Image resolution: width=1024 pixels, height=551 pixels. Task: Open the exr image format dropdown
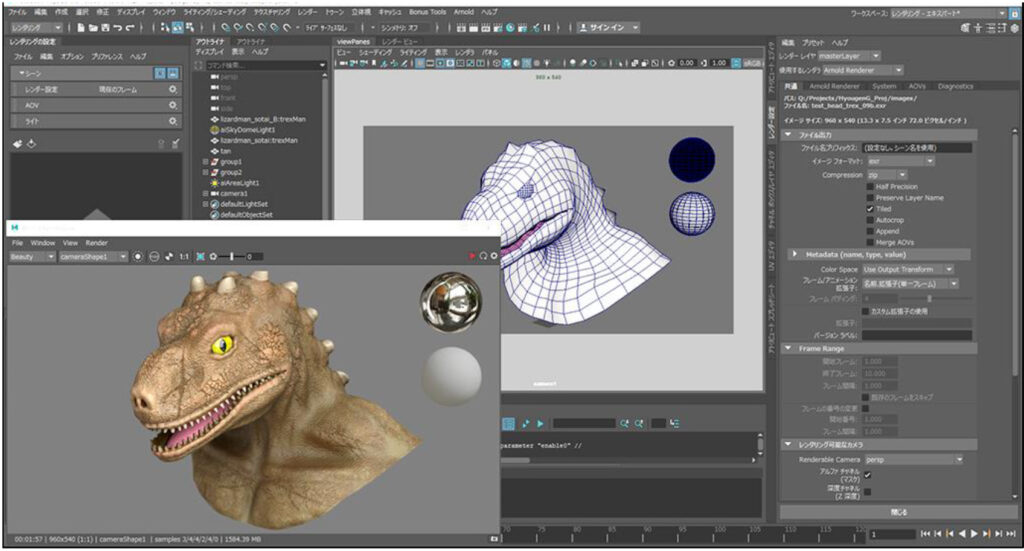(x=901, y=161)
